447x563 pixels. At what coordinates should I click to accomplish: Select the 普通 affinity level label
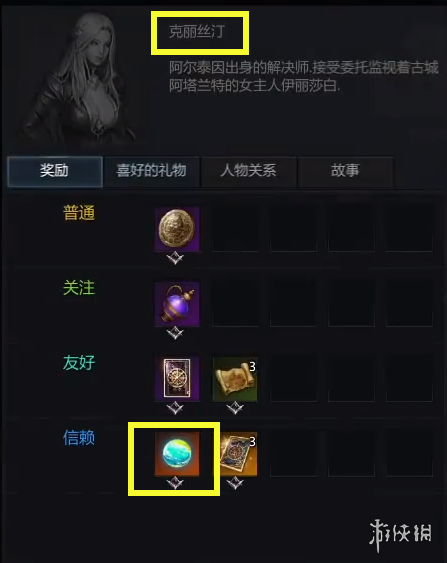pyautogui.click(x=79, y=213)
